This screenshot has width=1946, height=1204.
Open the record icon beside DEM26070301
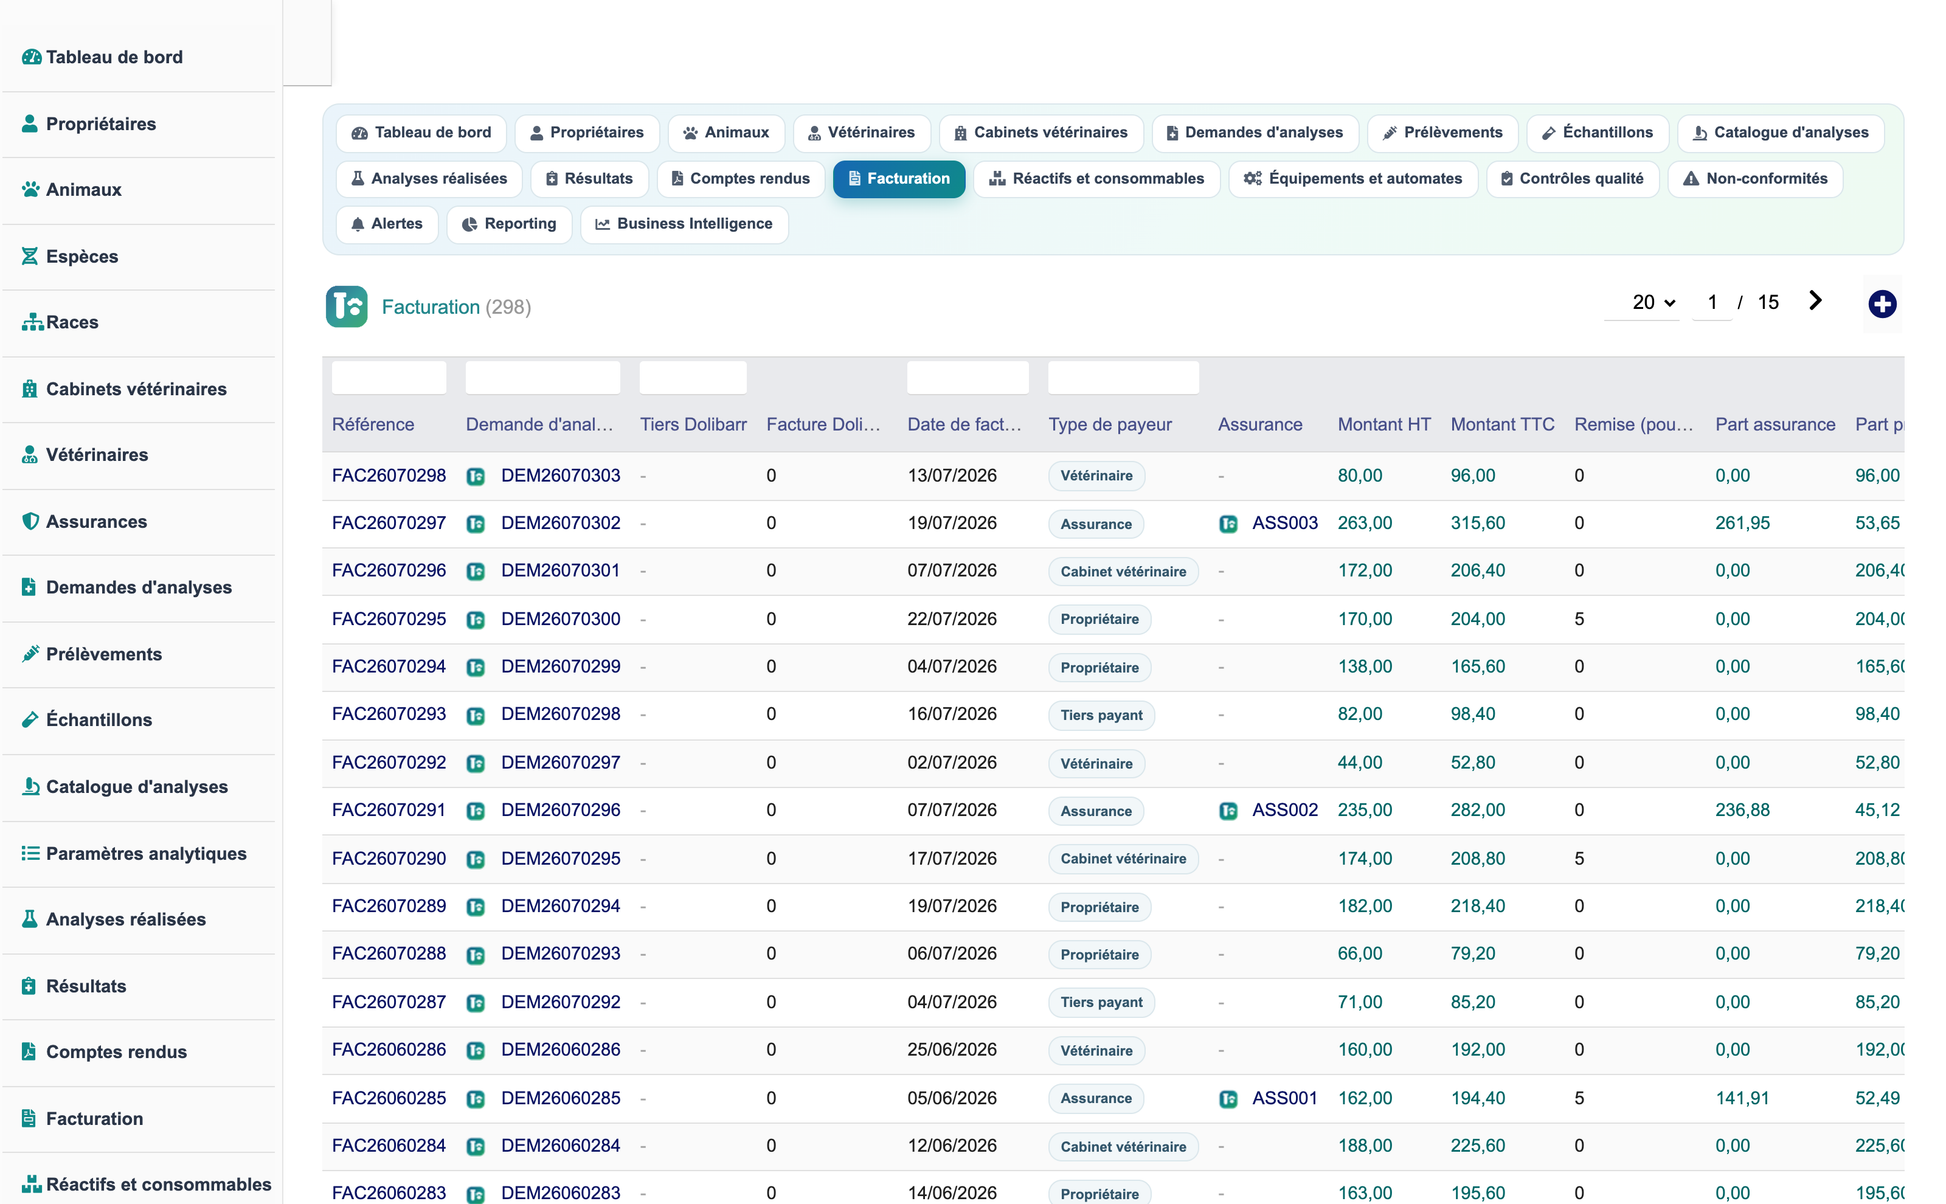coord(476,571)
